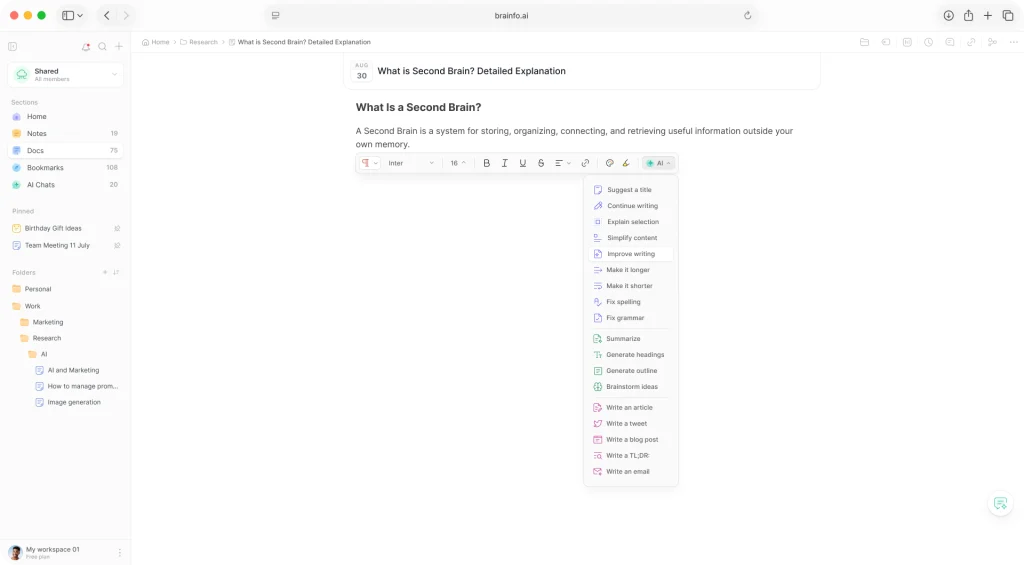Select Fix spelling in AI menu
The height and width of the screenshot is (565, 1024).
(630, 302)
